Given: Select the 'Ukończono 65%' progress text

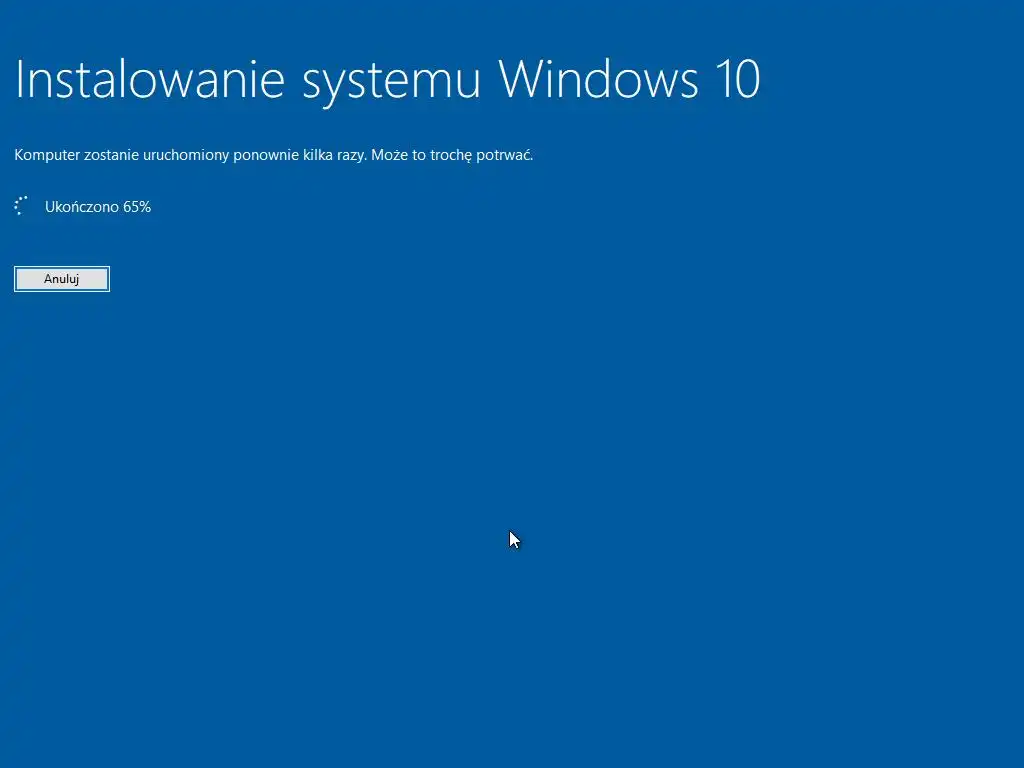Looking at the screenshot, I should (x=98, y=207).
